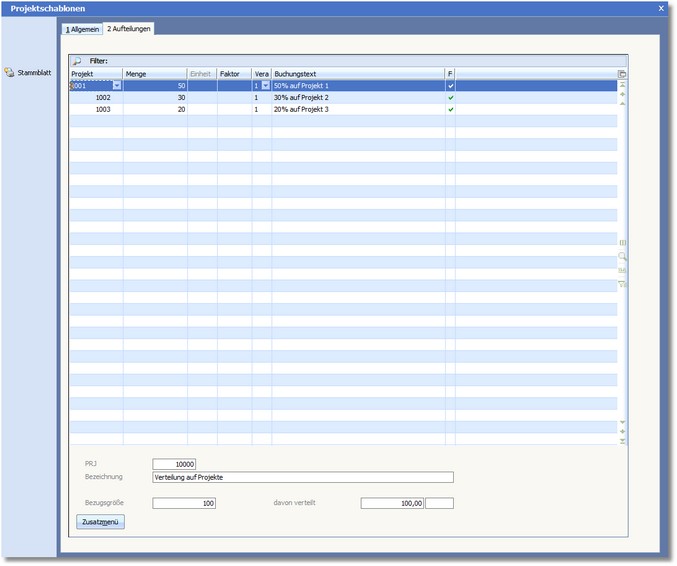Image resolution: width=677 pixels, height=566 pixels.
Task: Click into the Bezeichnung text field
Action: pos(302,478)
